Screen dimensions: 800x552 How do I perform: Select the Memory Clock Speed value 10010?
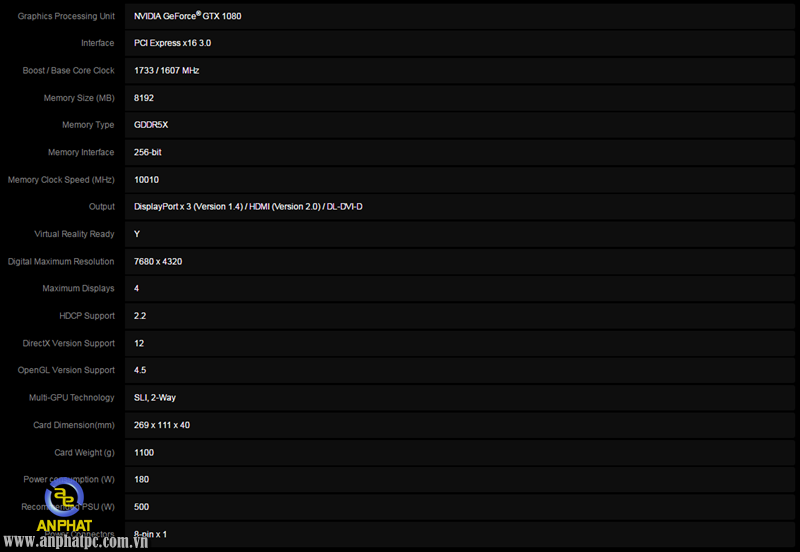pyautogui.click(x=146, y=180)
